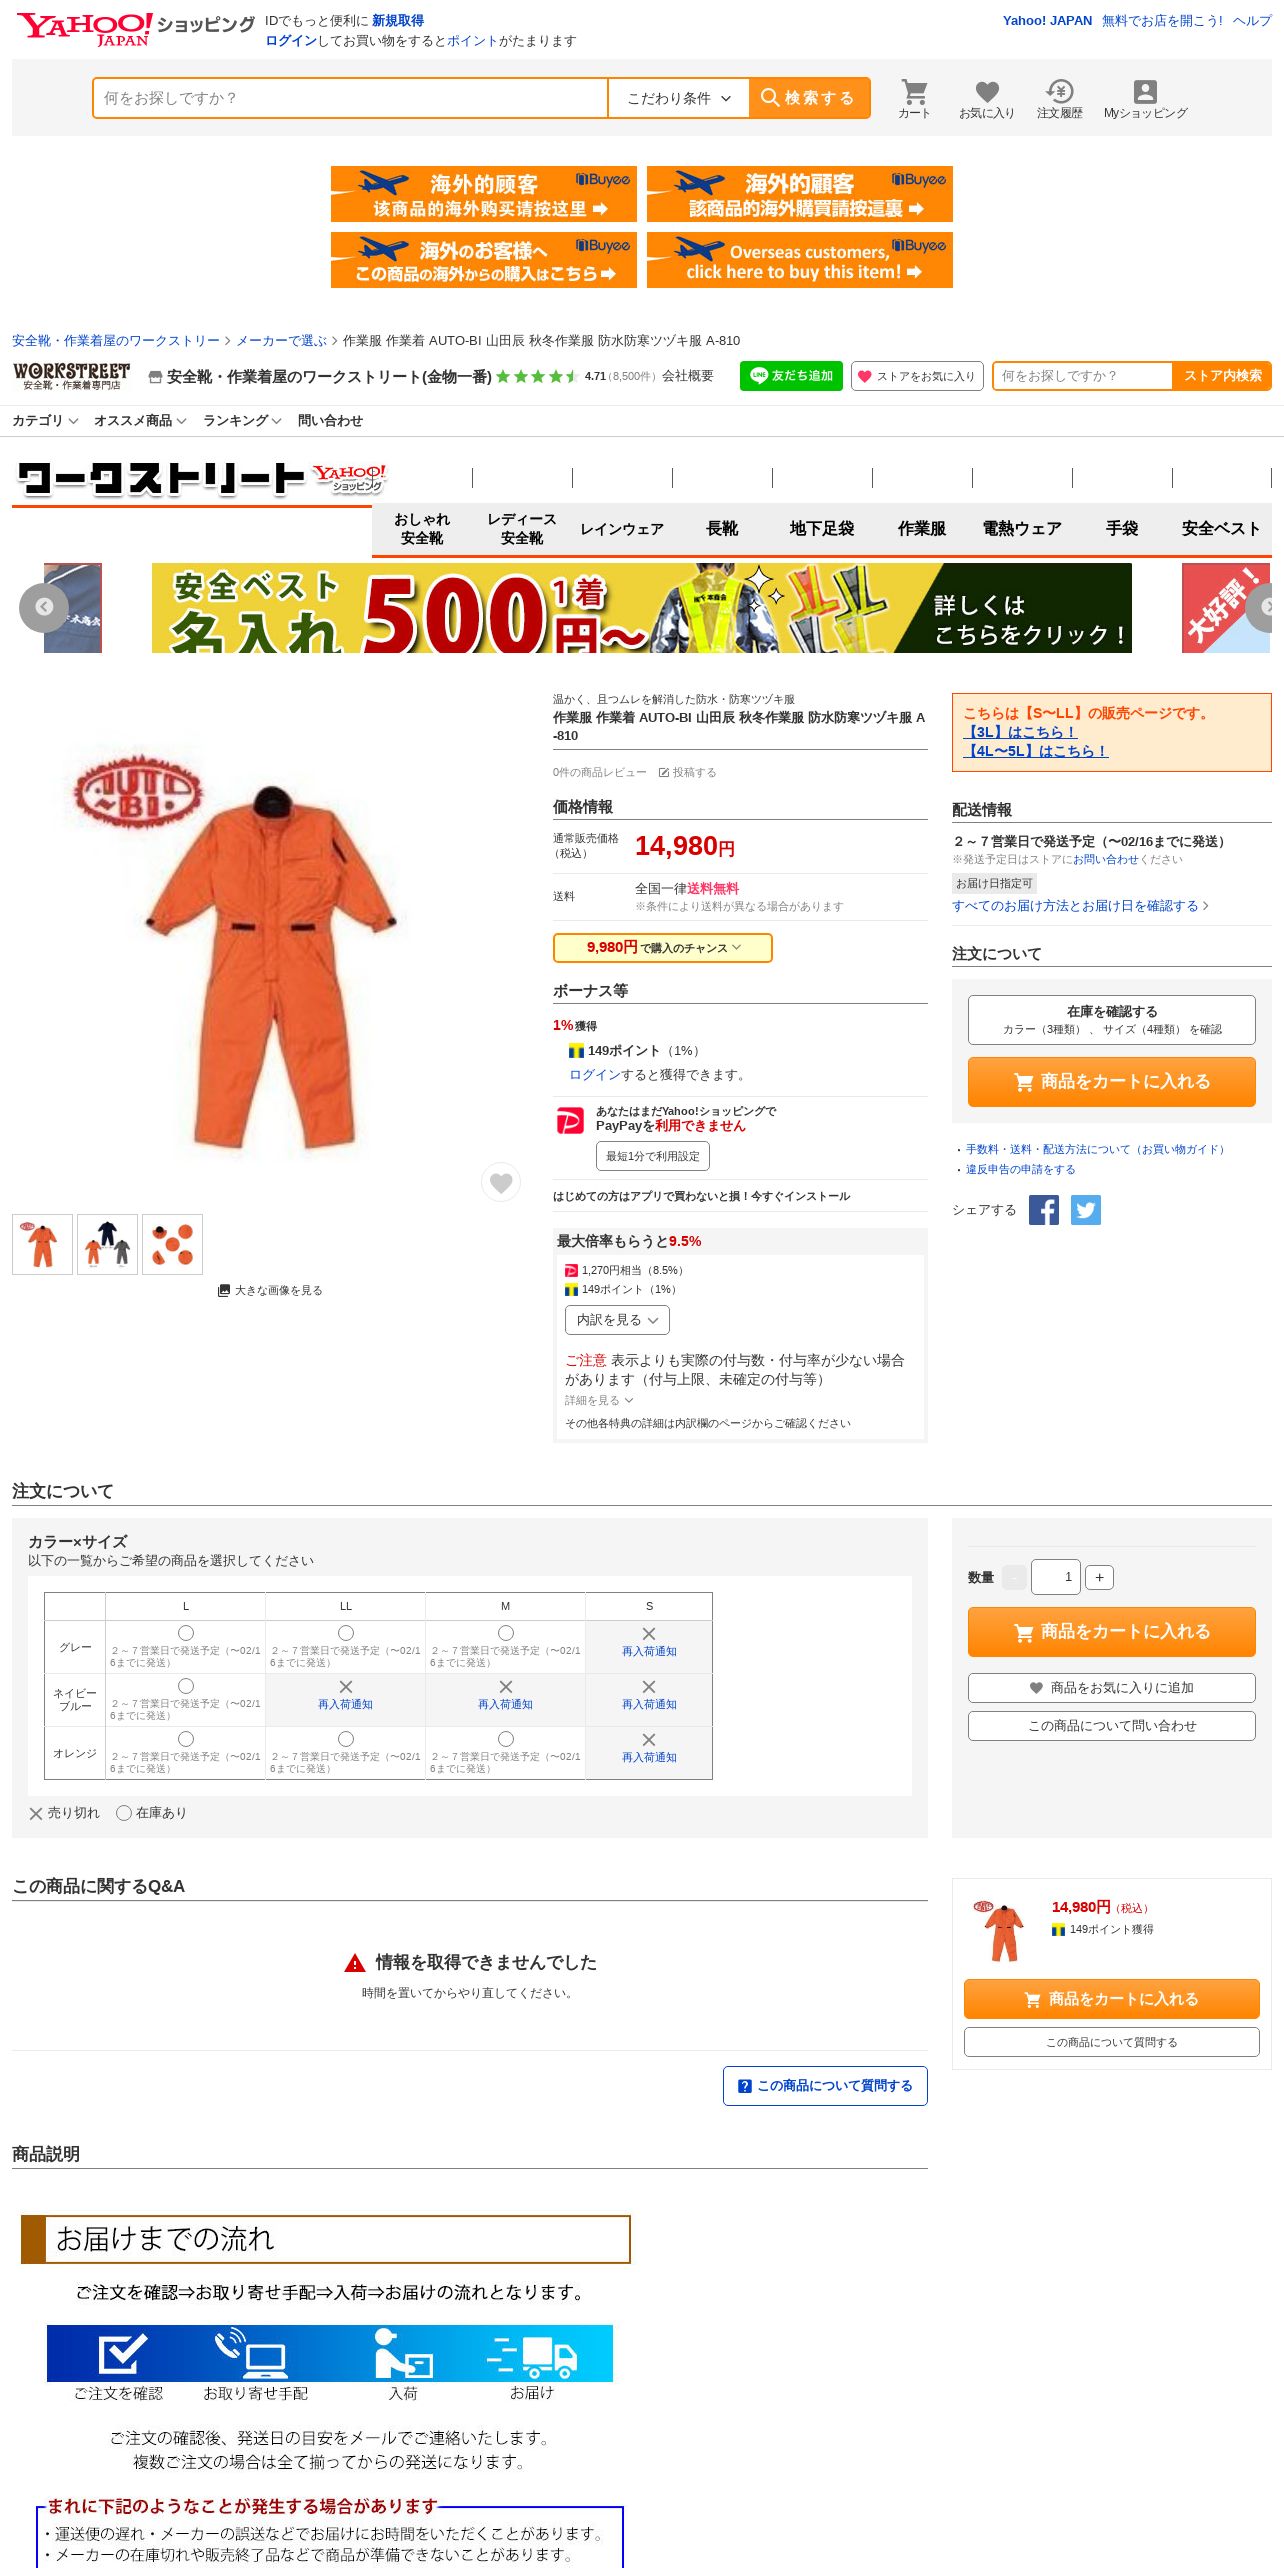Open 安全ベスト category tab
This screenshot has height=2568, width=1284.
(x=1221, y=529)
